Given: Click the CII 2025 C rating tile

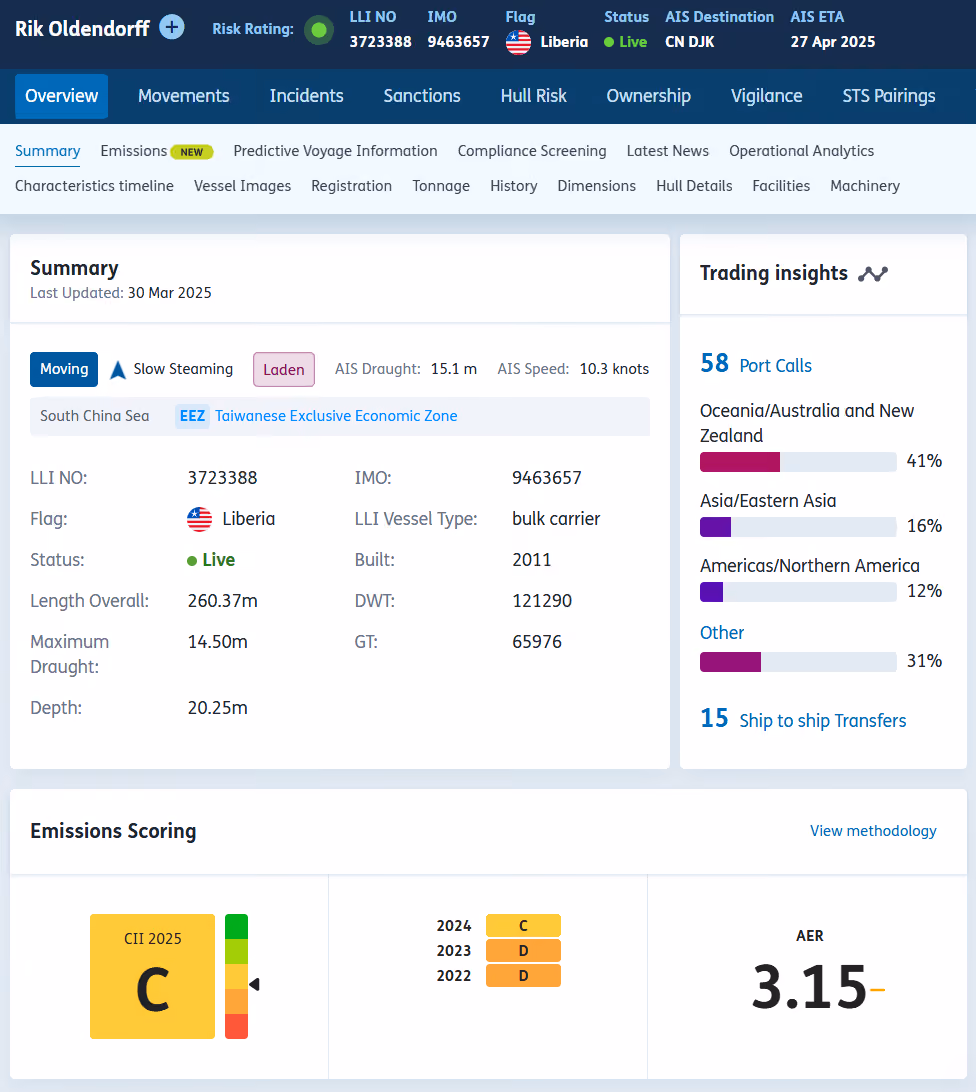Looking at the screenshot, I should coord(153,976).
